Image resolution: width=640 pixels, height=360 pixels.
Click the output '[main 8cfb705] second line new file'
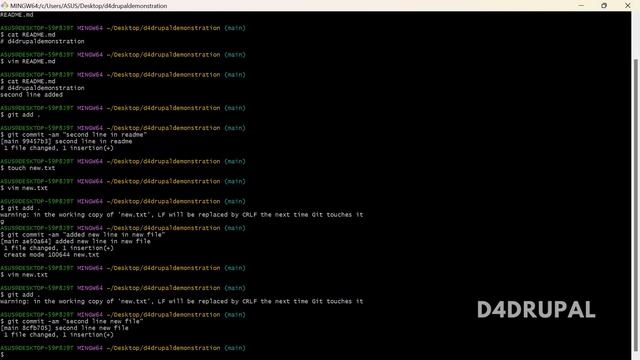64,328
